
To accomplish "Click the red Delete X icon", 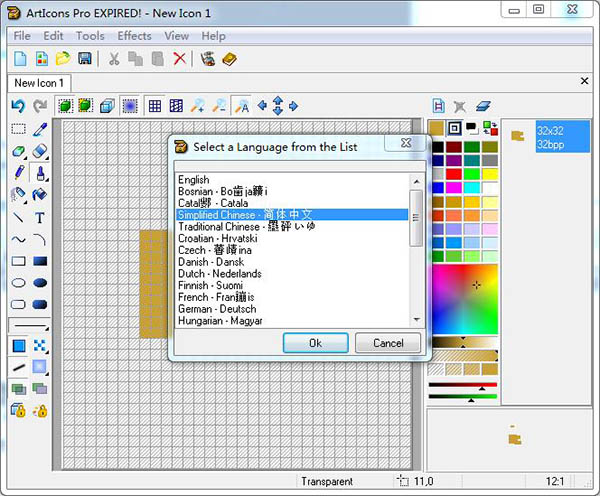I will pos(179,59).
